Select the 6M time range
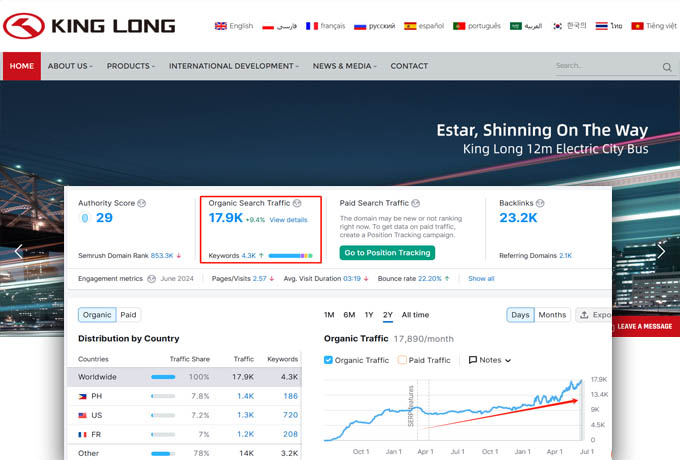This screenshot has height=460, width=680. pos(349,315)
